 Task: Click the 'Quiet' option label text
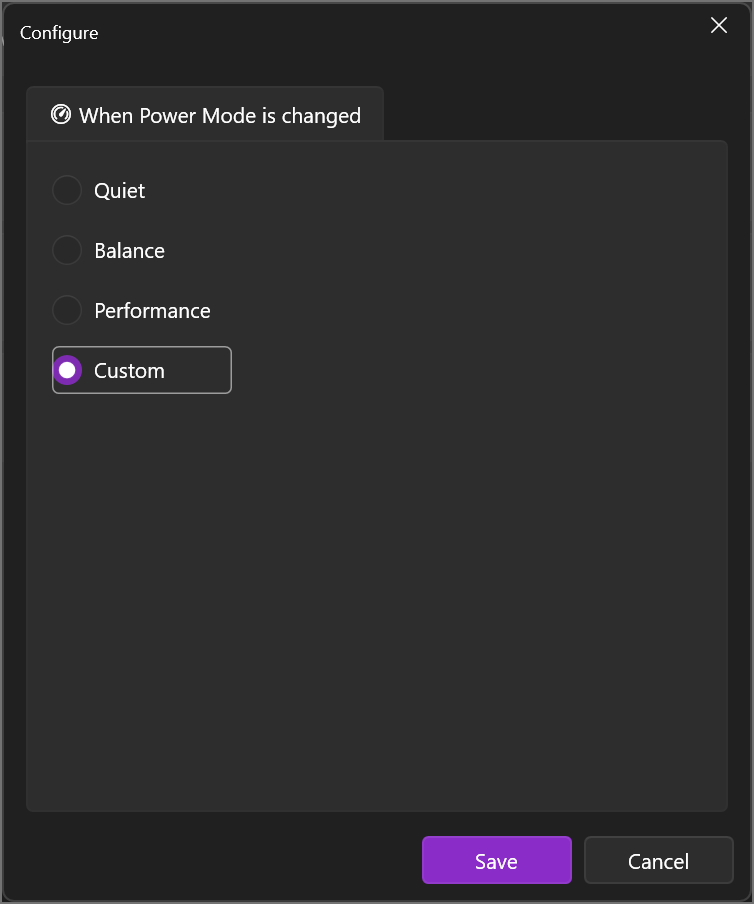tap(118, 190)
